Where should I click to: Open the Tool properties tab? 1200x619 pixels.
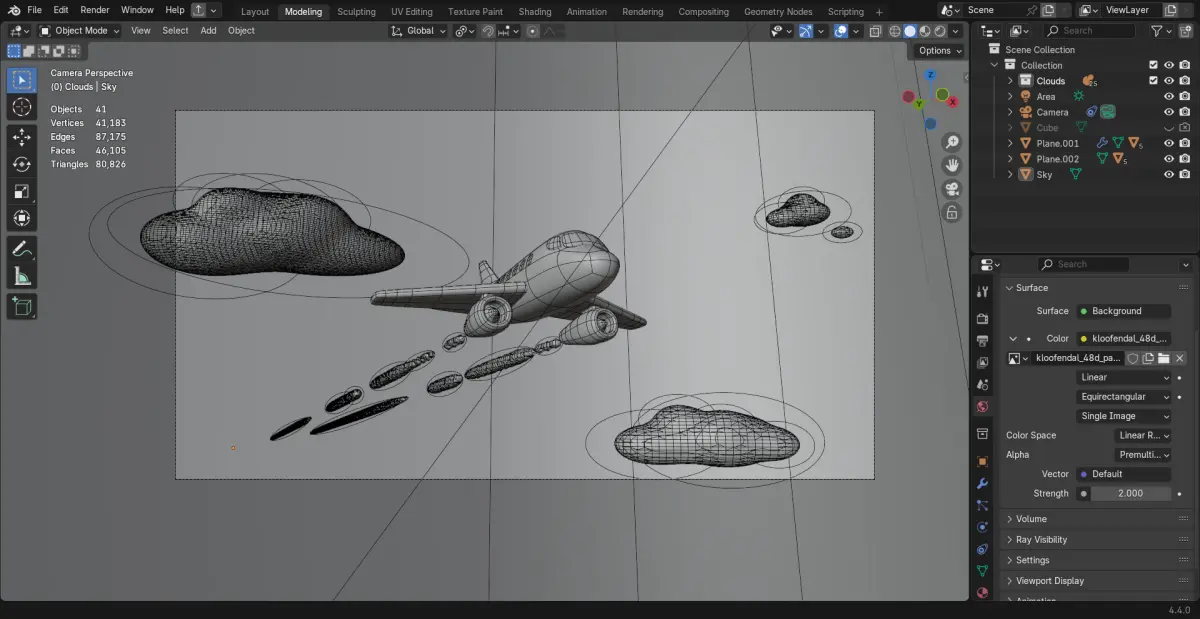point(982,292)
